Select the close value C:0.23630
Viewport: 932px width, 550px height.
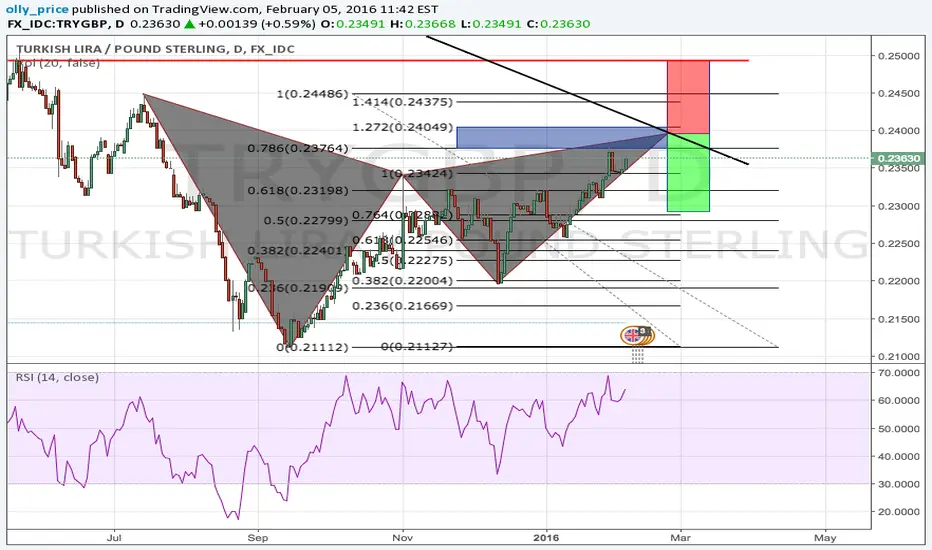[x=558, y=24]
